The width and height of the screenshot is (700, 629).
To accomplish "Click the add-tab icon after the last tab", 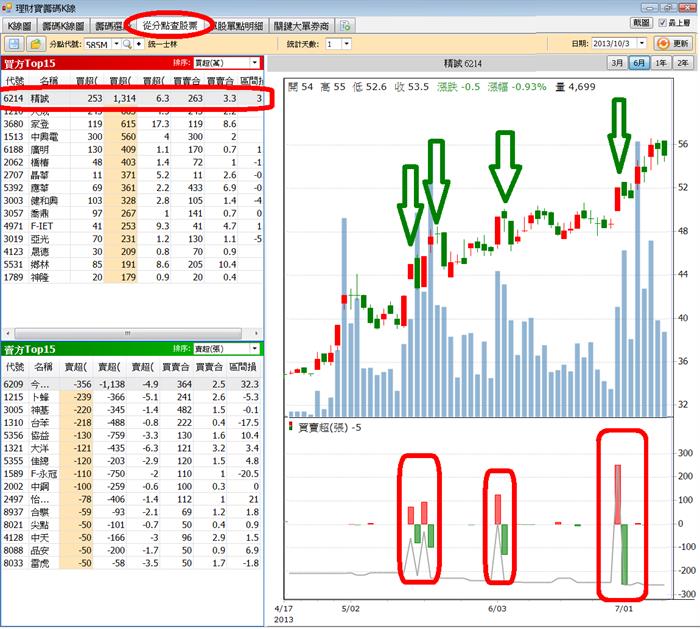I will point(346,25).
